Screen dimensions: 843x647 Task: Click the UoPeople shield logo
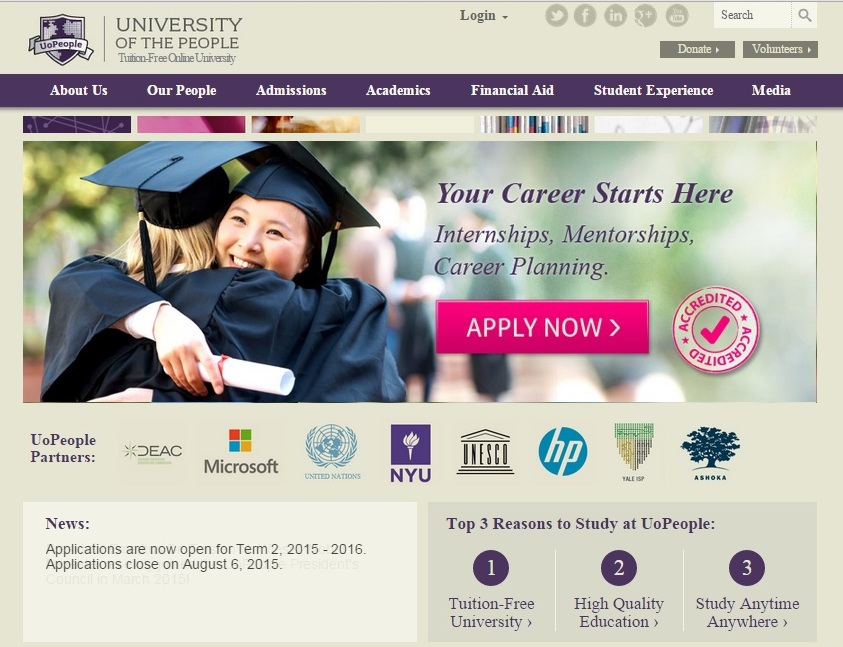[x=61, y=40]
